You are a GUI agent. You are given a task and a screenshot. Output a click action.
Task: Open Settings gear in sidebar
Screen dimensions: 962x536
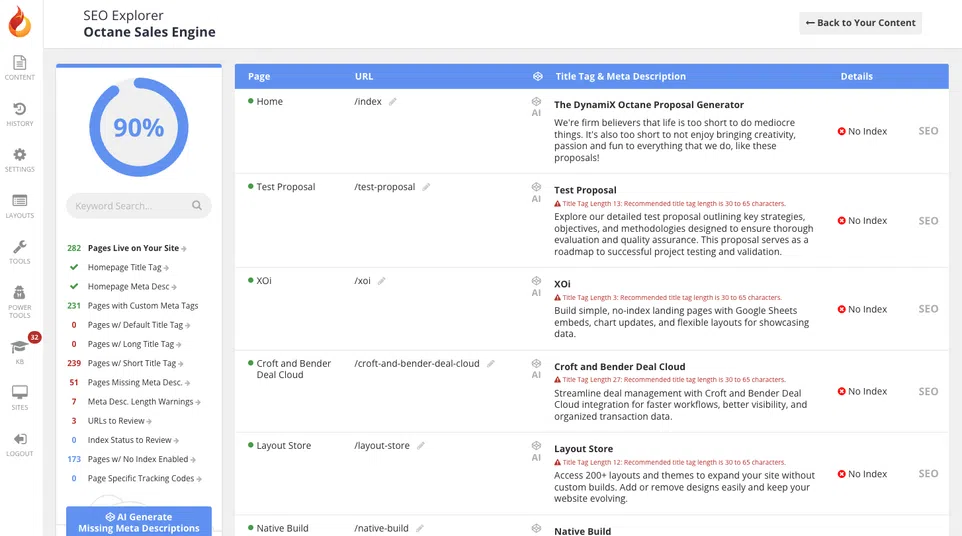(x=20, y=159)
